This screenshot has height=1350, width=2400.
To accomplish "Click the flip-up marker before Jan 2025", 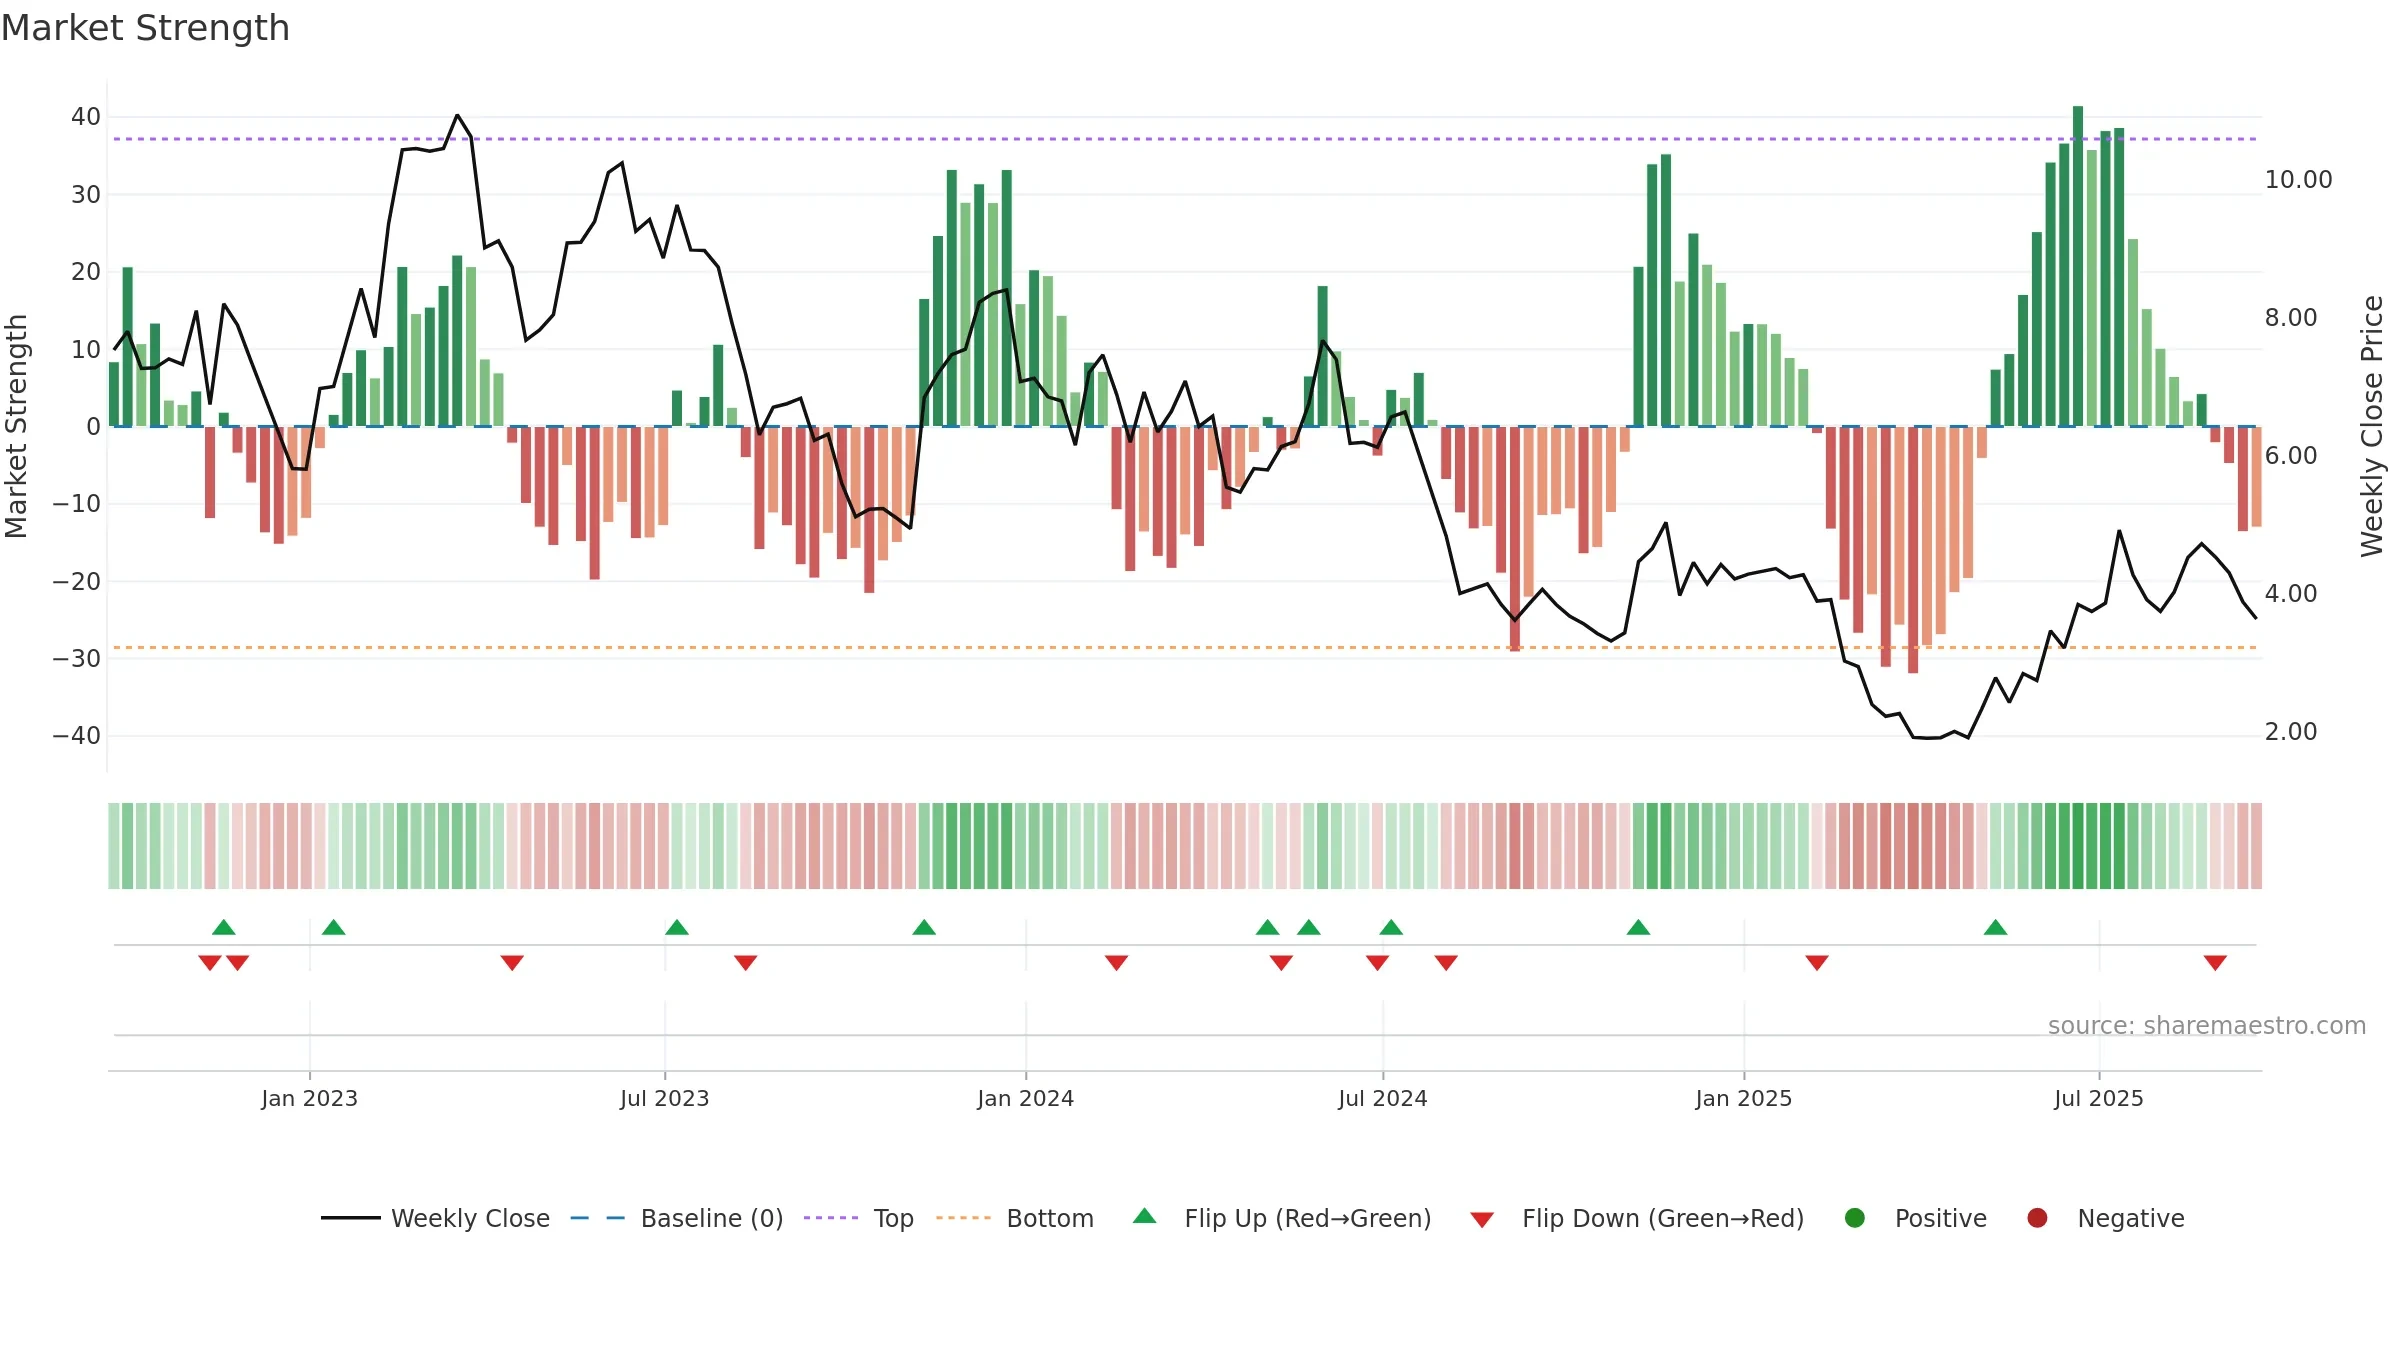I will pyautogui.click(x=1638, y=927).
